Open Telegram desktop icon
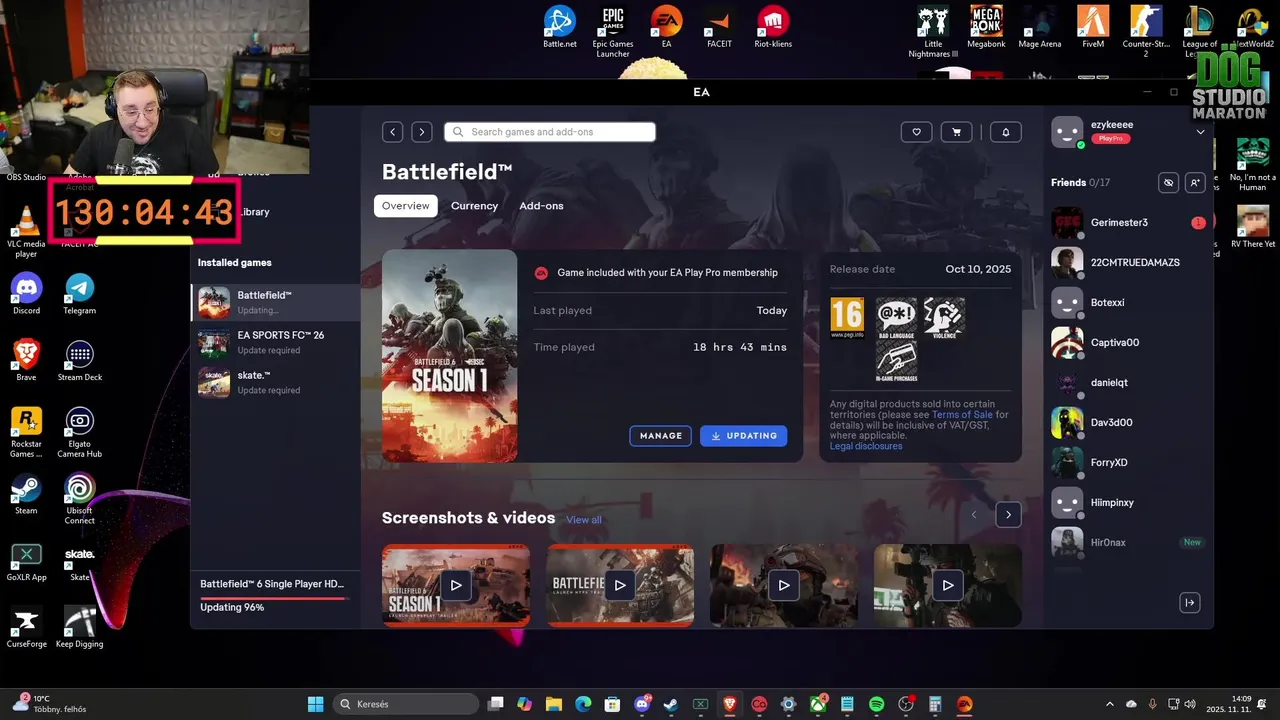The height and width of the screenshot is (720, 1280). click(80, 294)
